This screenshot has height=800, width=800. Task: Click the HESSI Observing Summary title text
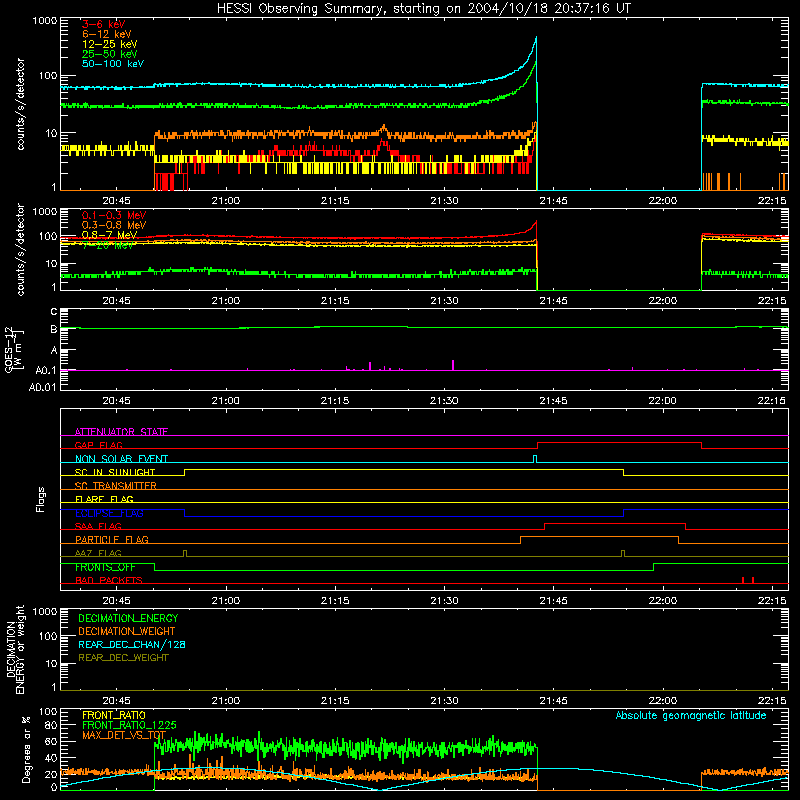[423, 9]
